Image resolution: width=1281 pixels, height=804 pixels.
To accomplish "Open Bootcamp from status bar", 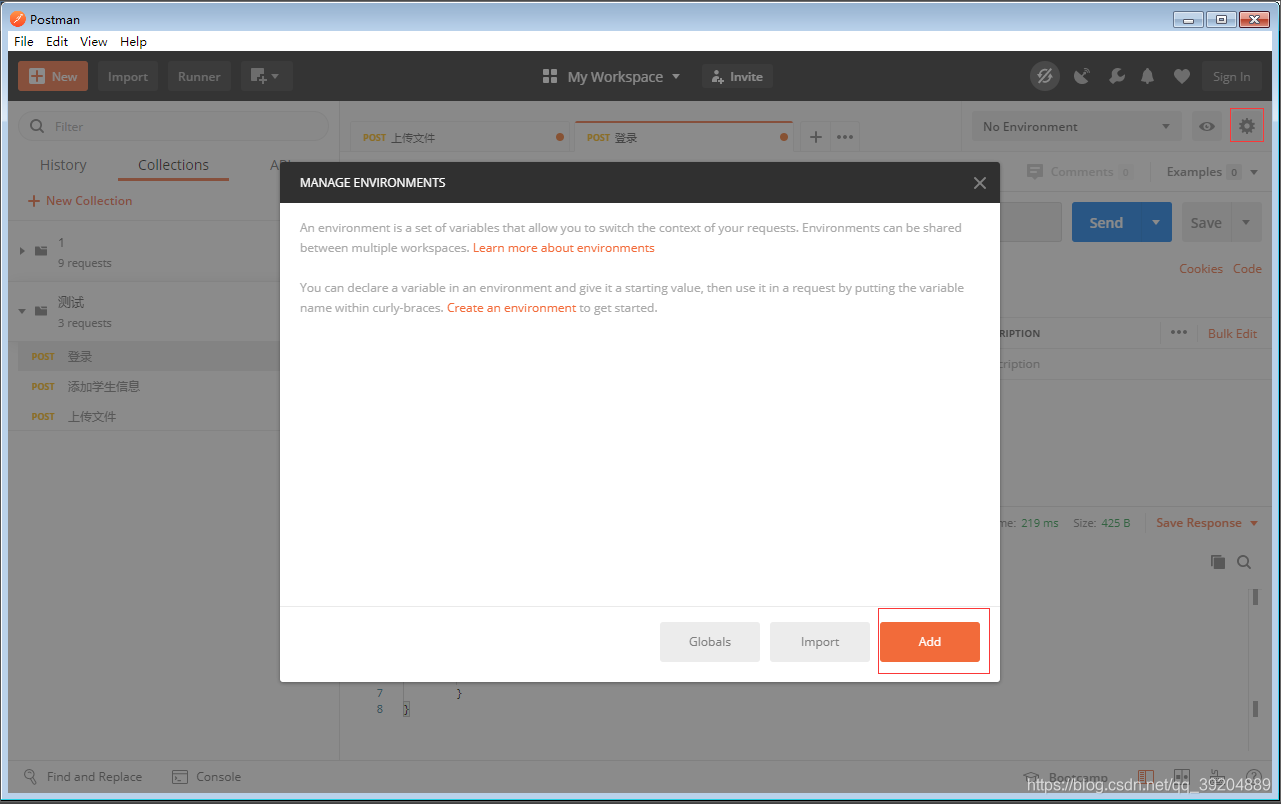I will (x=1066, y=778).
